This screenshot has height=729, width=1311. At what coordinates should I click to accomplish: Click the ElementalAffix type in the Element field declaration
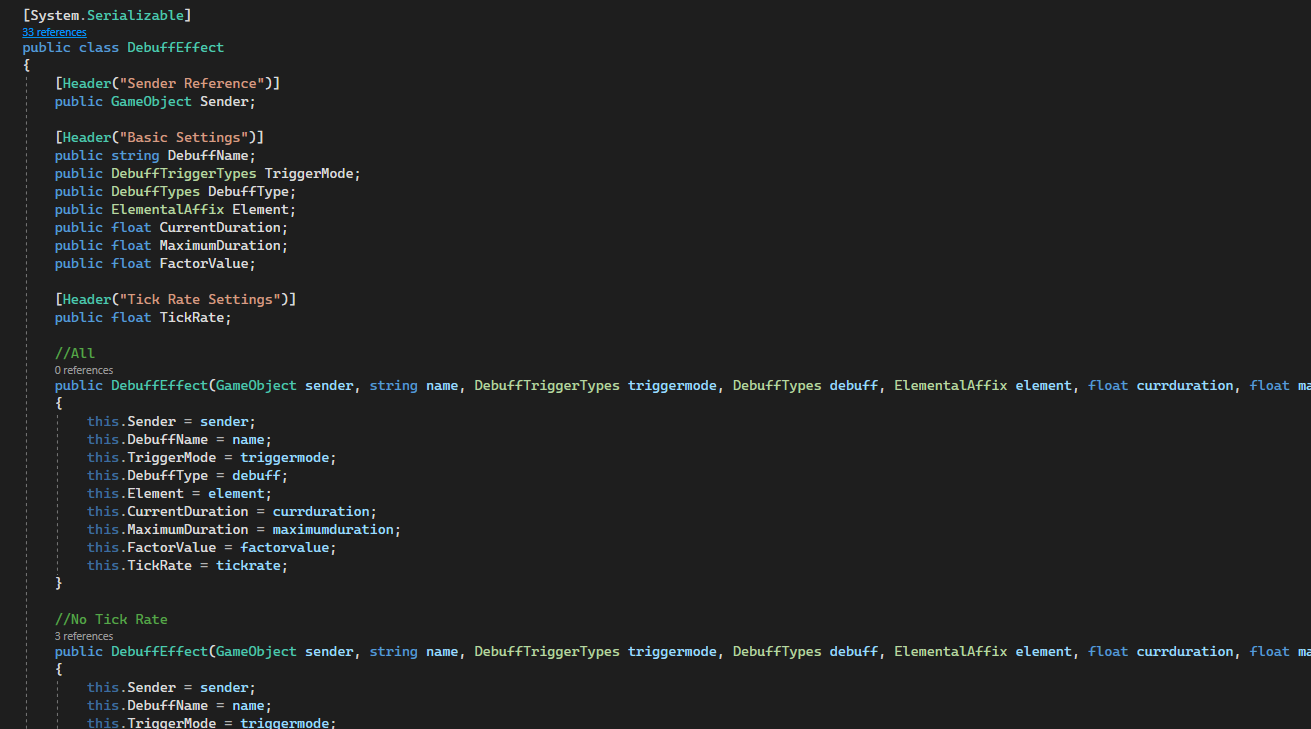coord(168,210)
